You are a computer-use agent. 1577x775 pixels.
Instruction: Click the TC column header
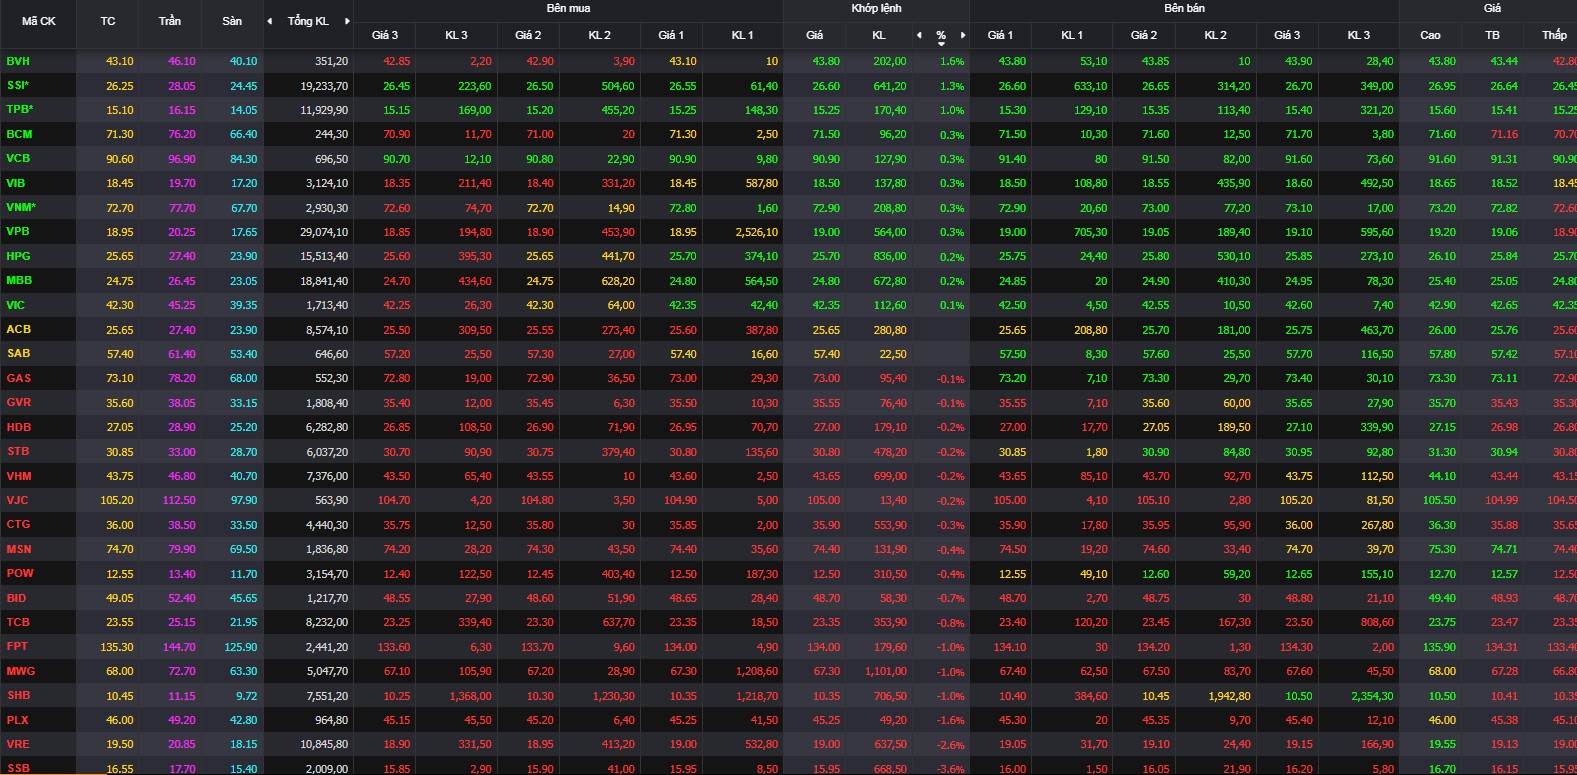coord(108,21)
